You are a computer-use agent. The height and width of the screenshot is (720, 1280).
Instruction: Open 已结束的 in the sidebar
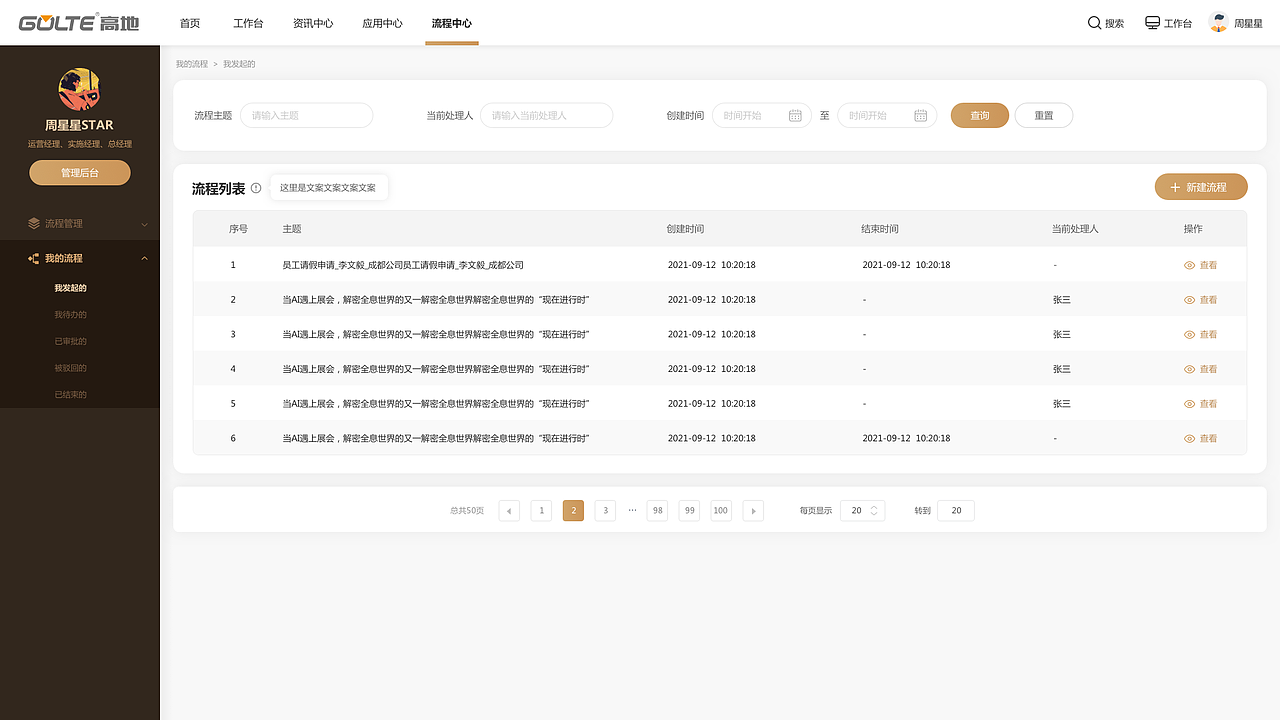click(x=70, y=395)
